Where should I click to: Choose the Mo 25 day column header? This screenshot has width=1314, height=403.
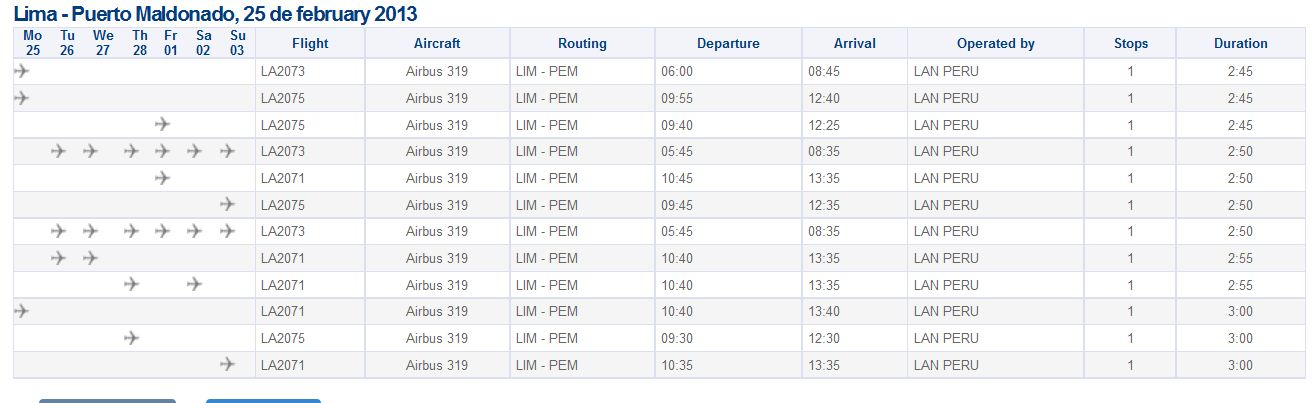point(32,43)
